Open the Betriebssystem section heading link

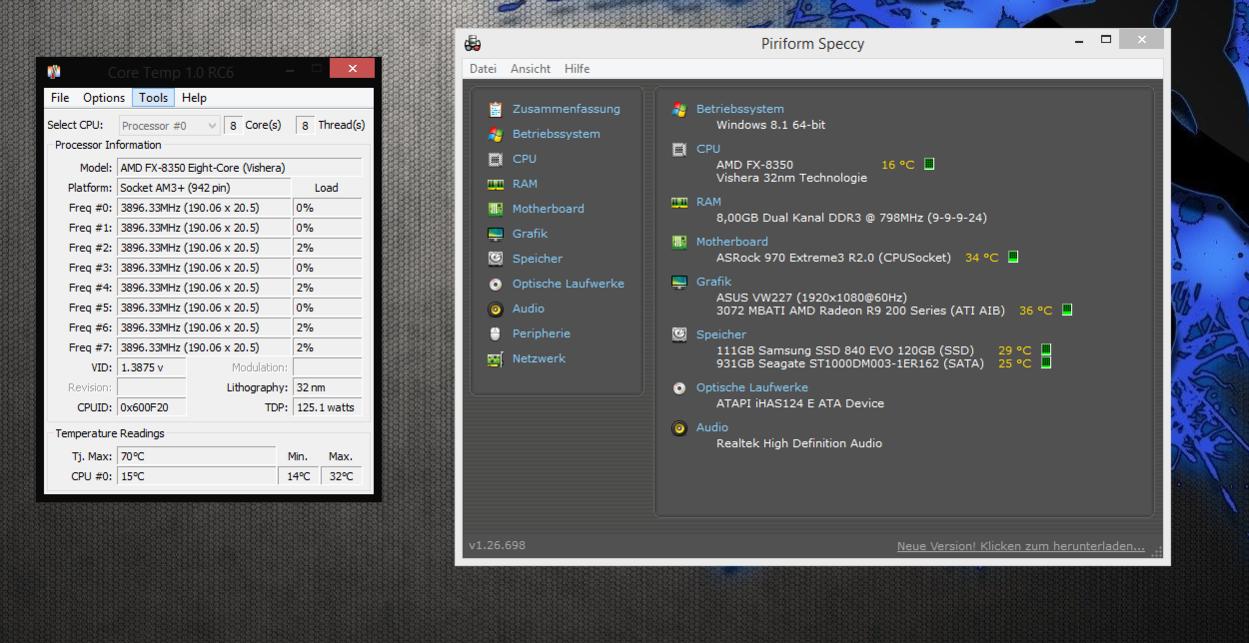740,109
